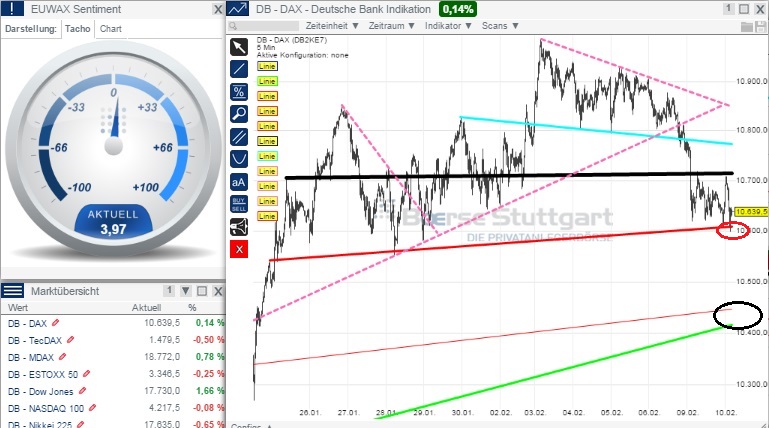769x428 pixels.
Task: Close the Marktübersicht panel
Action: (218, 291)
